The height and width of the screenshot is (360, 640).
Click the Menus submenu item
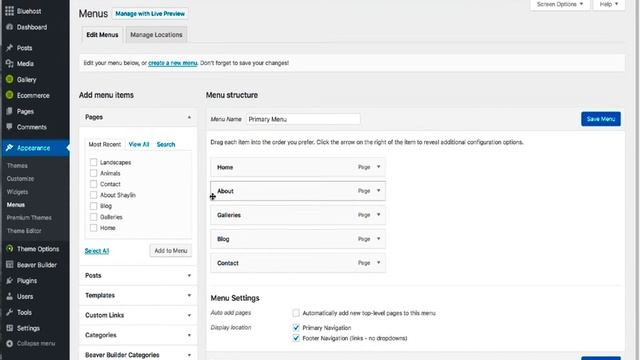[16, 205]
